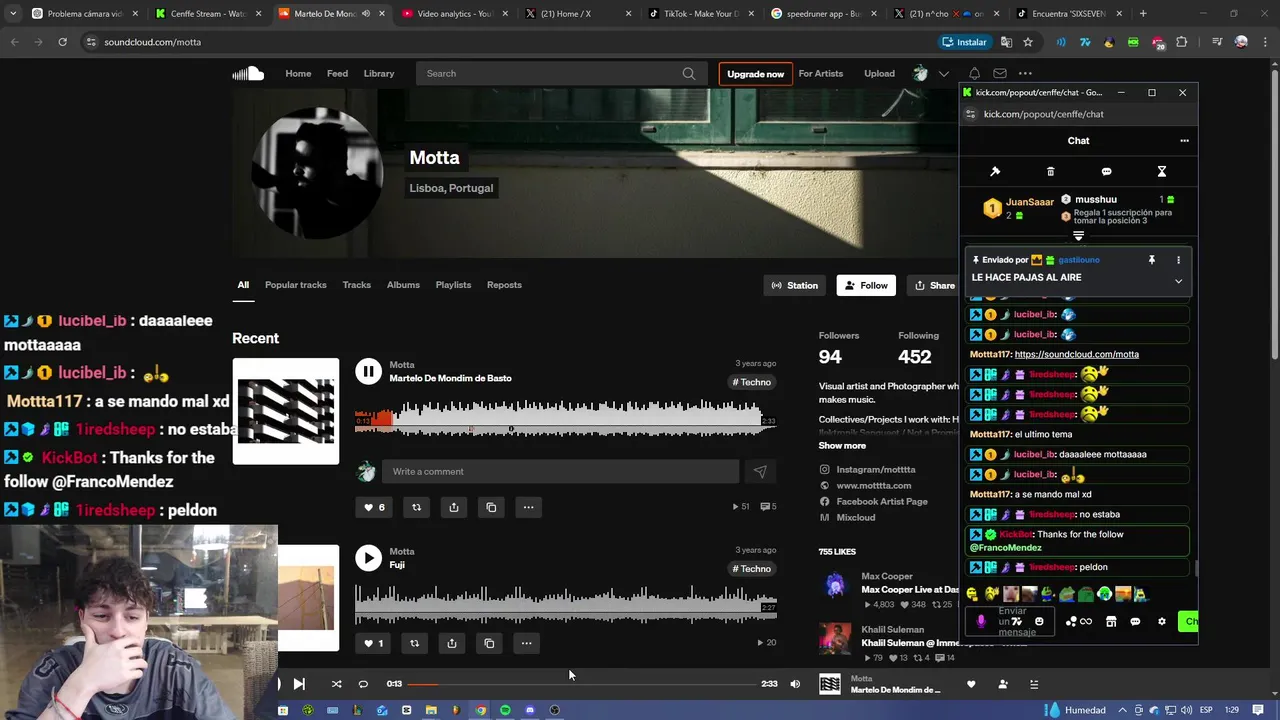
Task: Share the Martelo De Mondim de Basto track
Action: pos(454,507)
